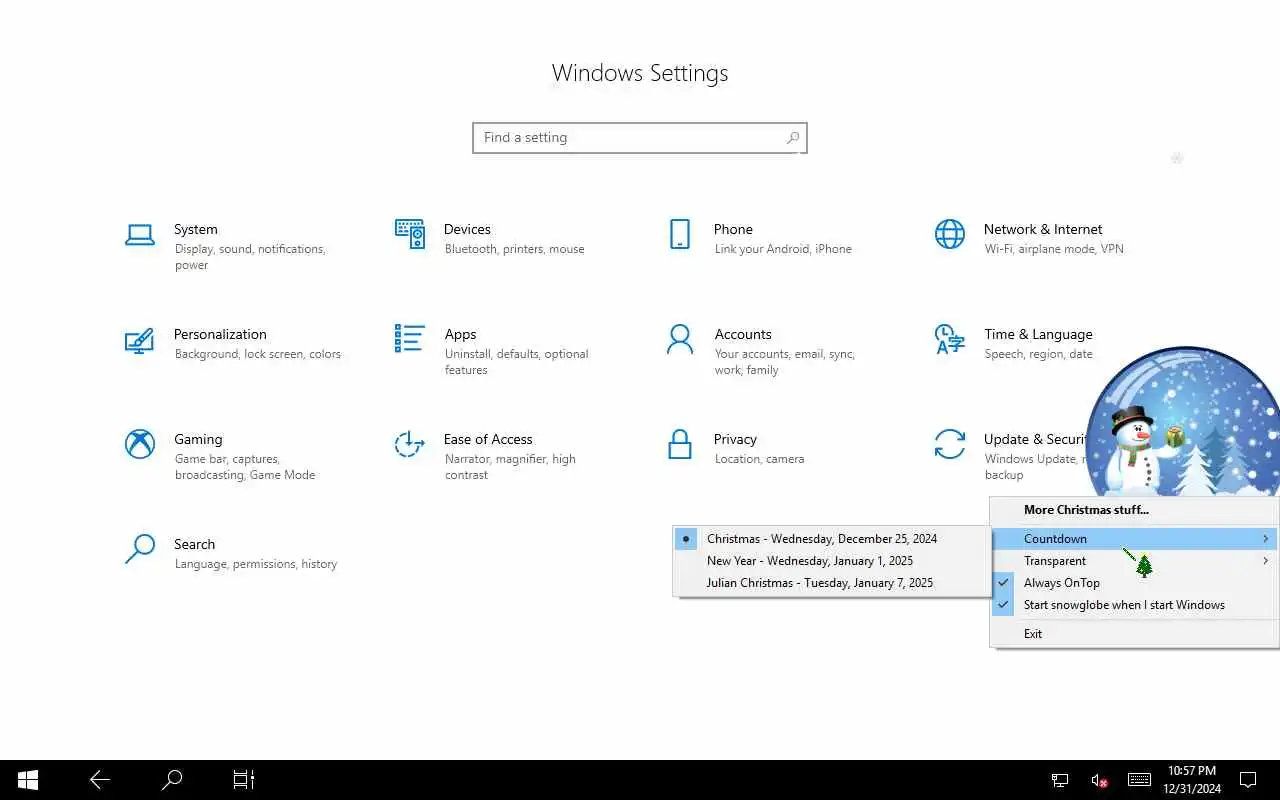1280x800 pixels.
Task: Open the Apps list icon
Action: (409, 338)
